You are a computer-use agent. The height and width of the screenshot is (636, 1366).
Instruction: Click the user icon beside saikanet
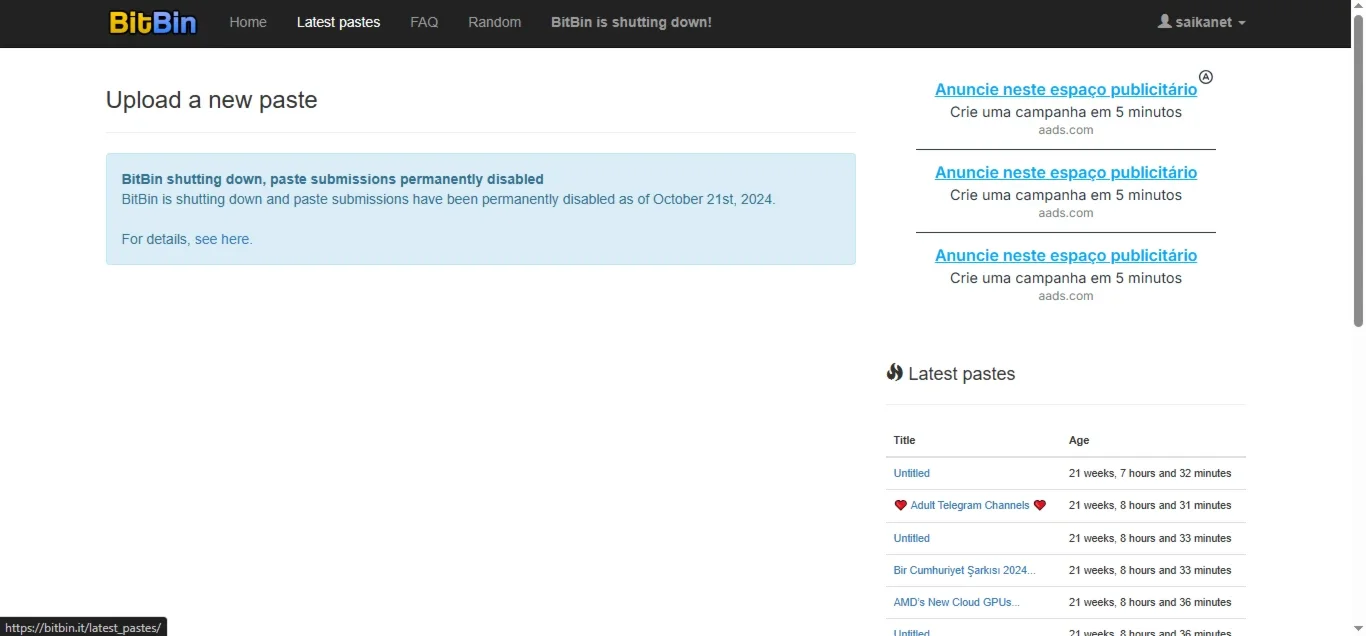[x=1164, y=21]
